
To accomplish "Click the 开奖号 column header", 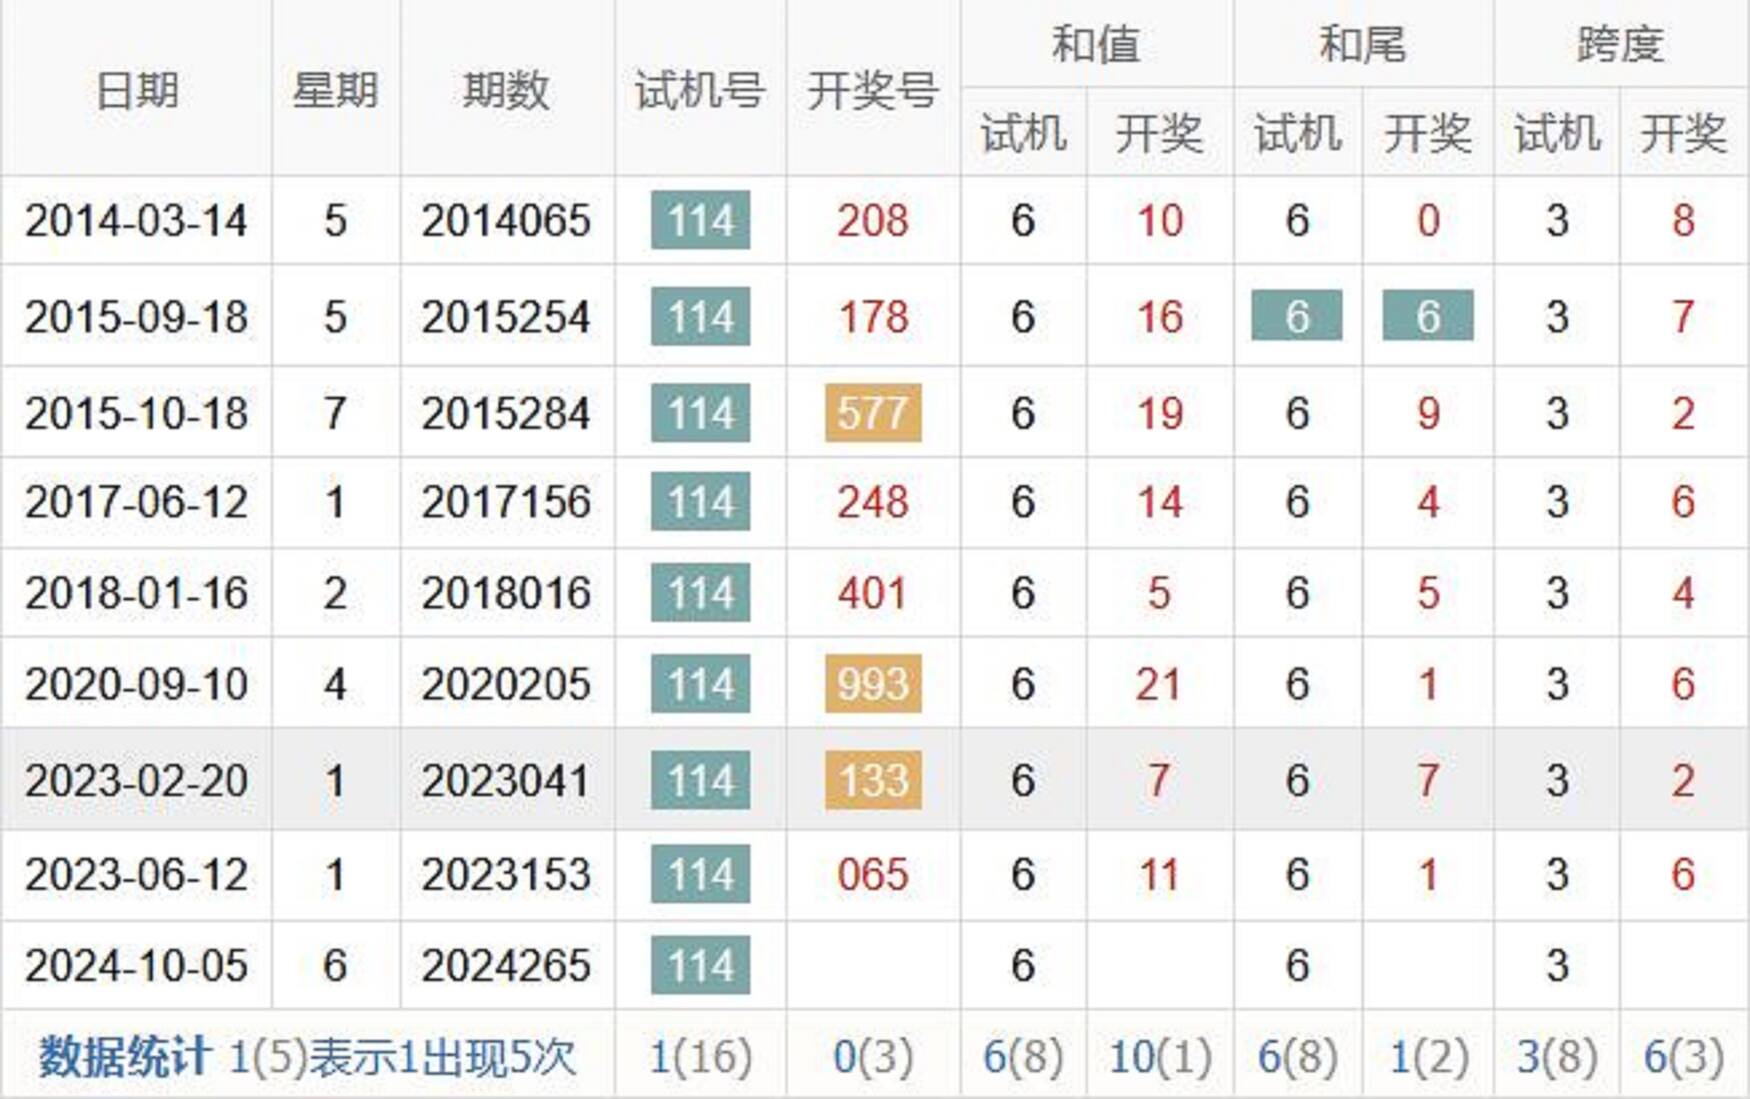I will [872, 90].
